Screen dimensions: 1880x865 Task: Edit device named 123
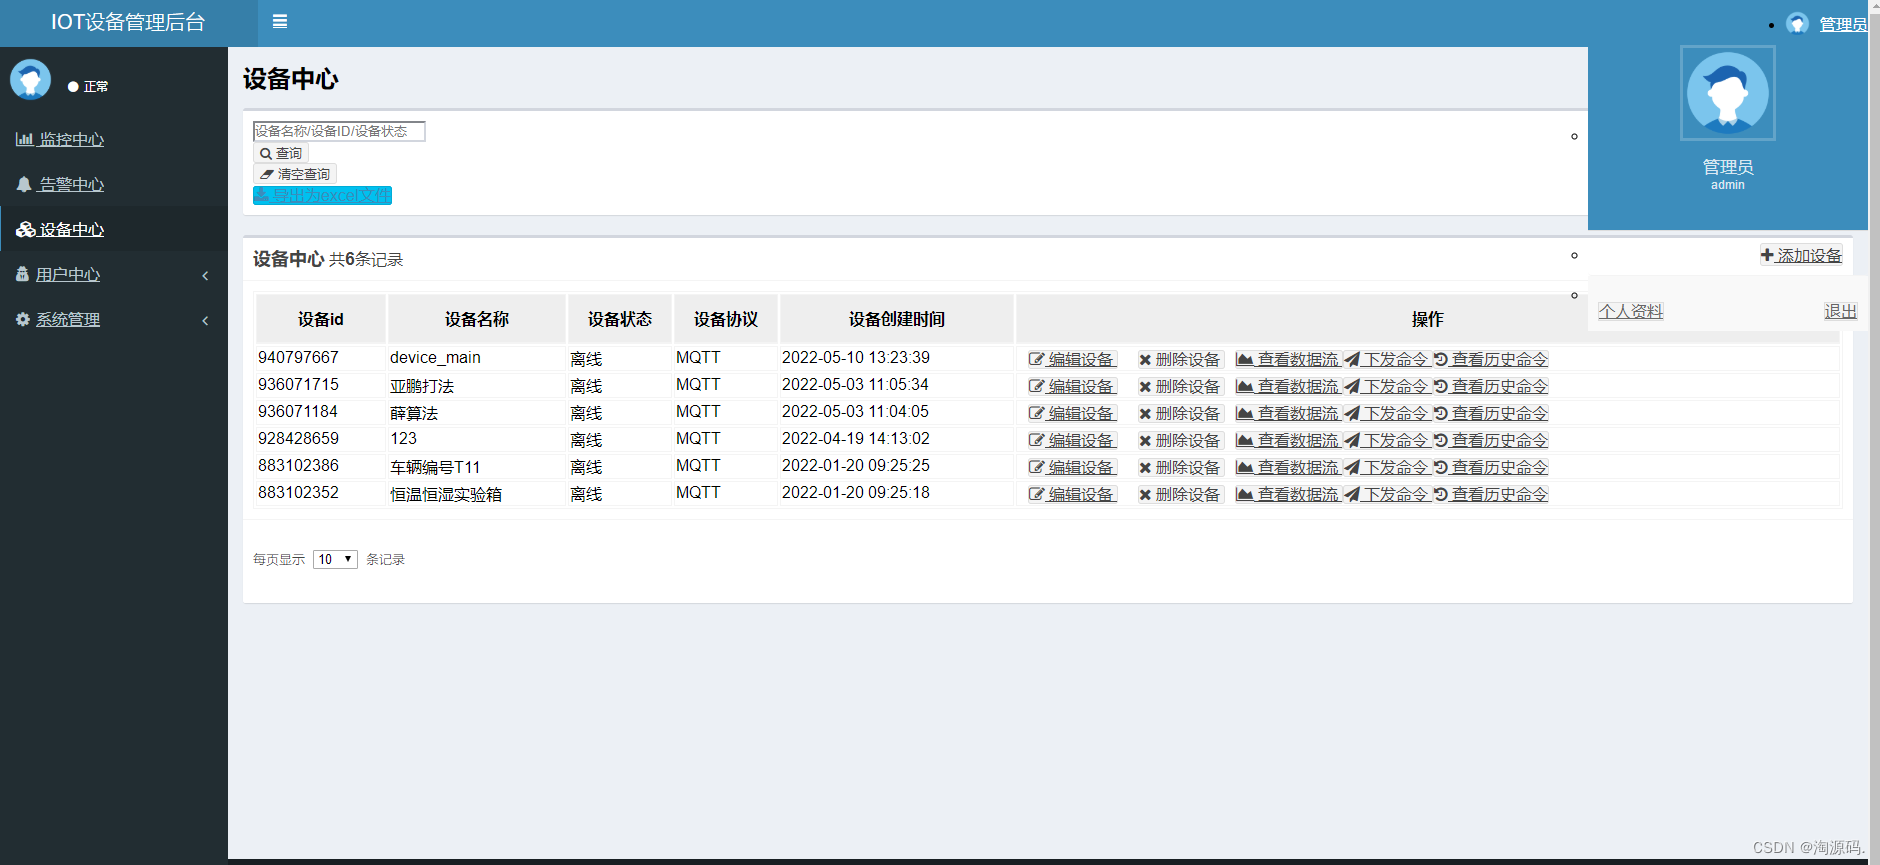tap(1072, 440)
